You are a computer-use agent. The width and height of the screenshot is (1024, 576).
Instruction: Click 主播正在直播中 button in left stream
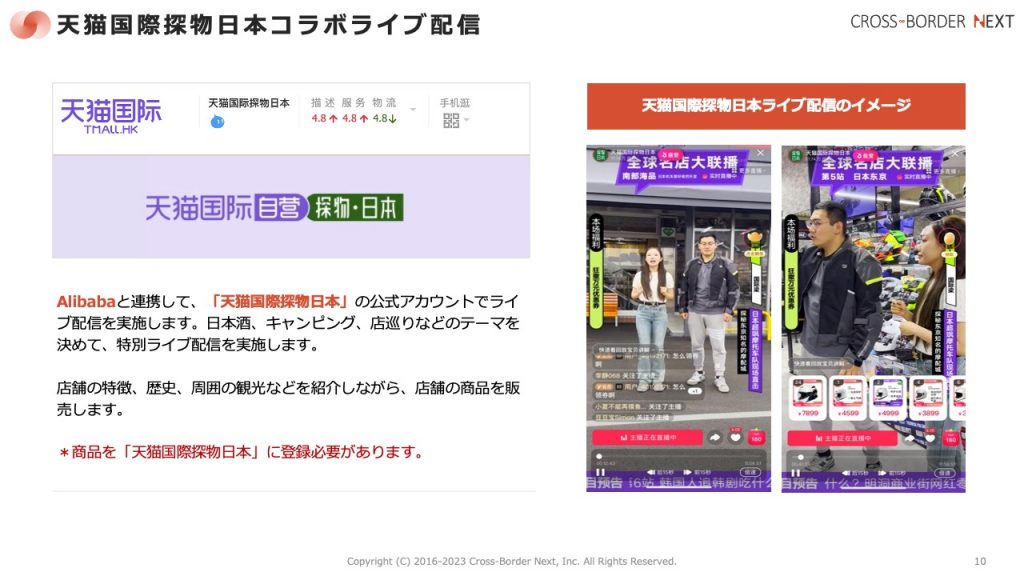click(x=647, y=438)
